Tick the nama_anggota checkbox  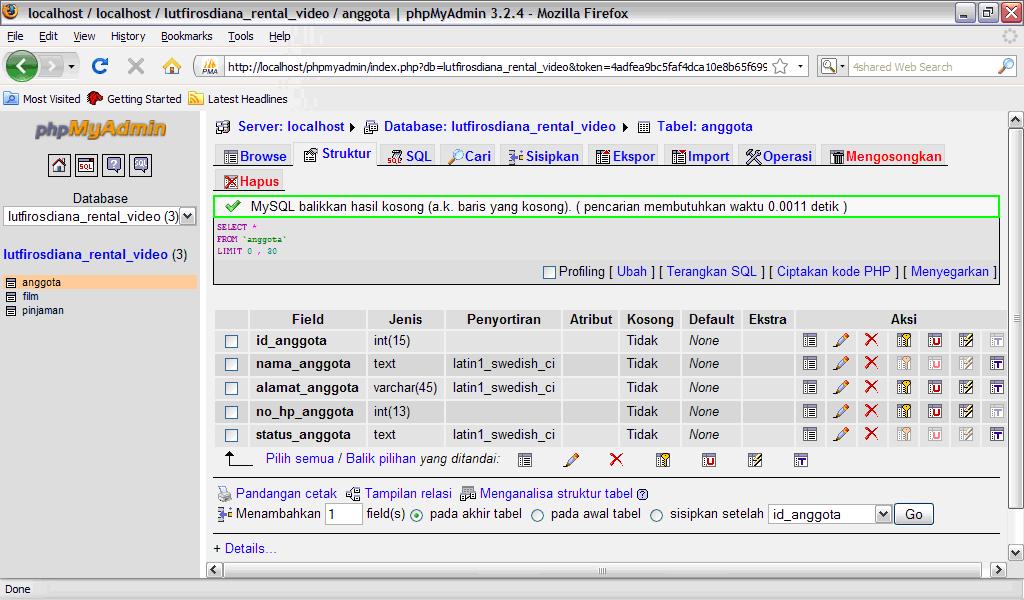pos(231,364)
